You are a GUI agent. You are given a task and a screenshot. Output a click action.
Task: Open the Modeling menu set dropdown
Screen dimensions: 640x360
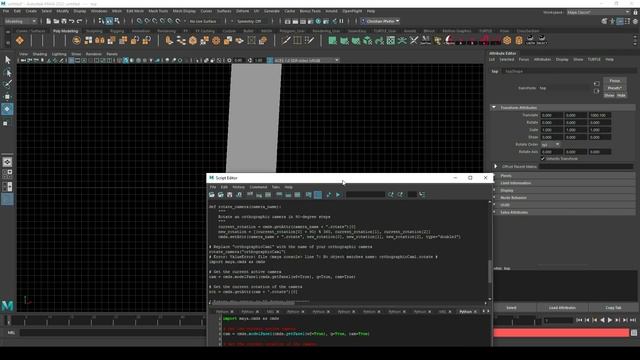pyautogui.click(x=20, y=21)
